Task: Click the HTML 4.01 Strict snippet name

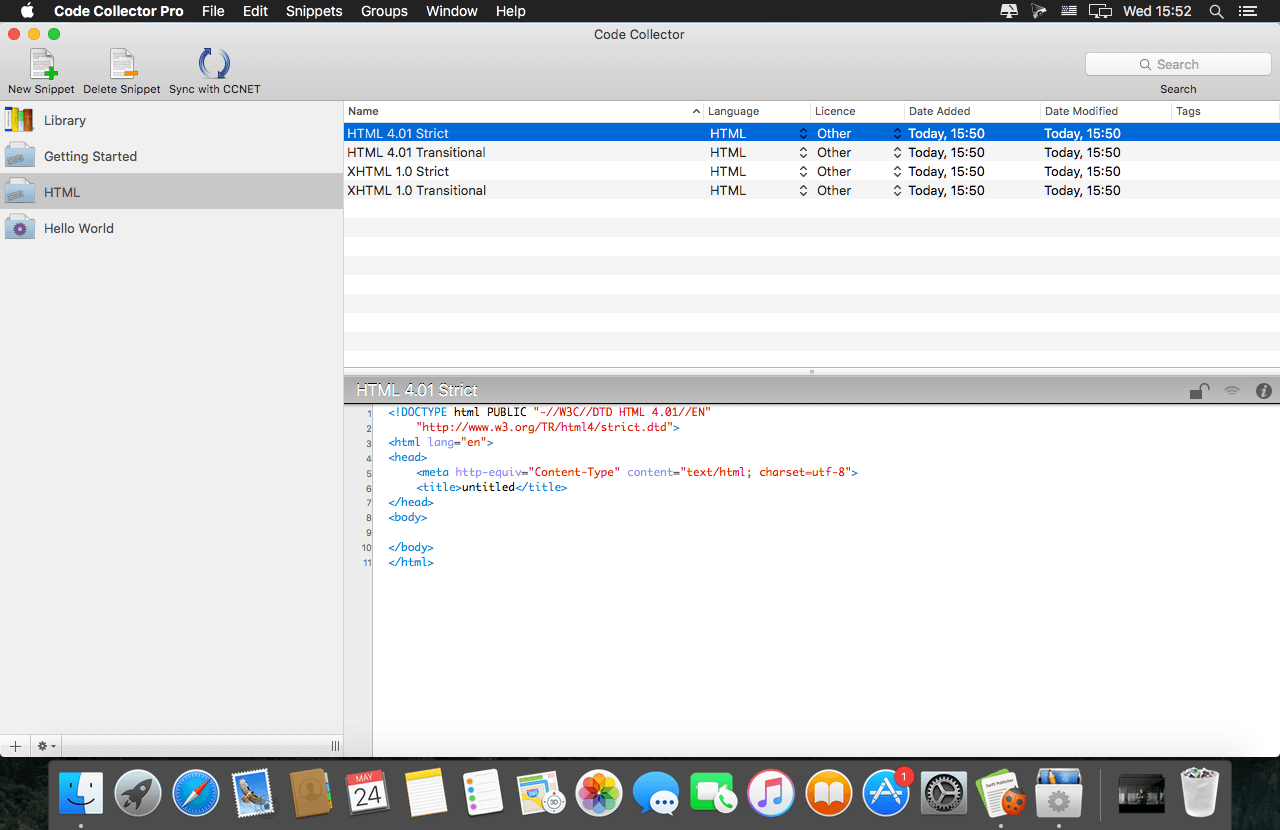Action: coord(398,133)
